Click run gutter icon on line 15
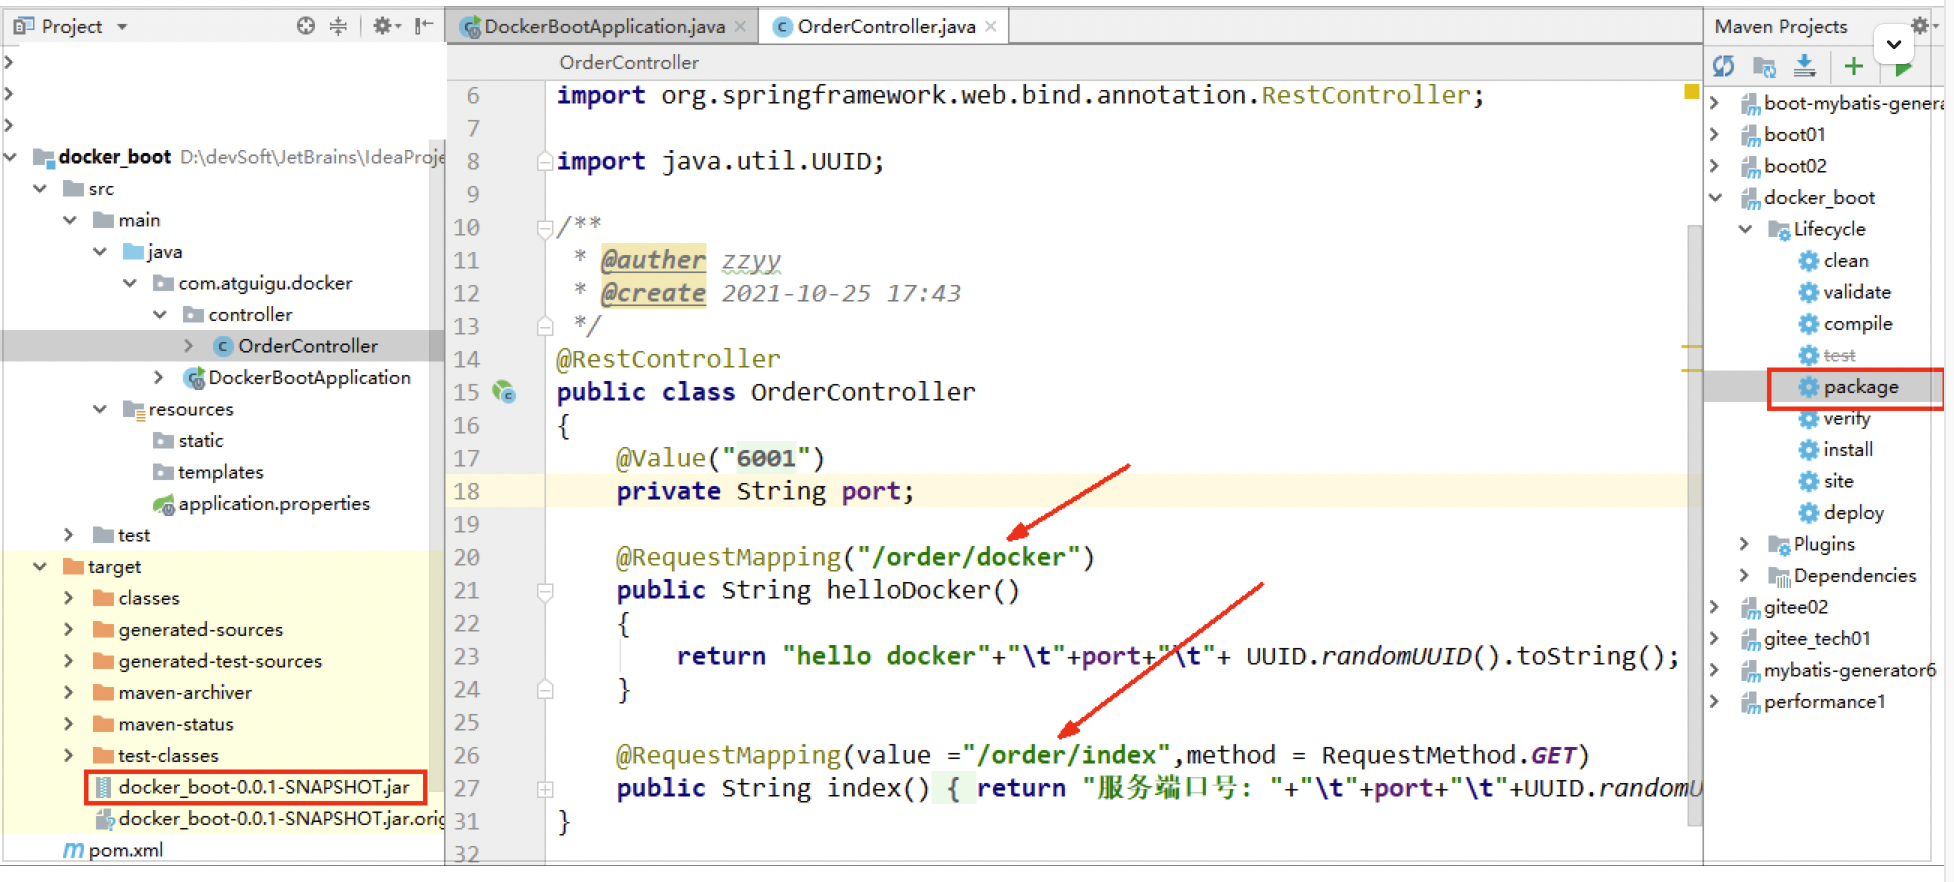Viewport: 1954px width, 882px height. [504, 392]
